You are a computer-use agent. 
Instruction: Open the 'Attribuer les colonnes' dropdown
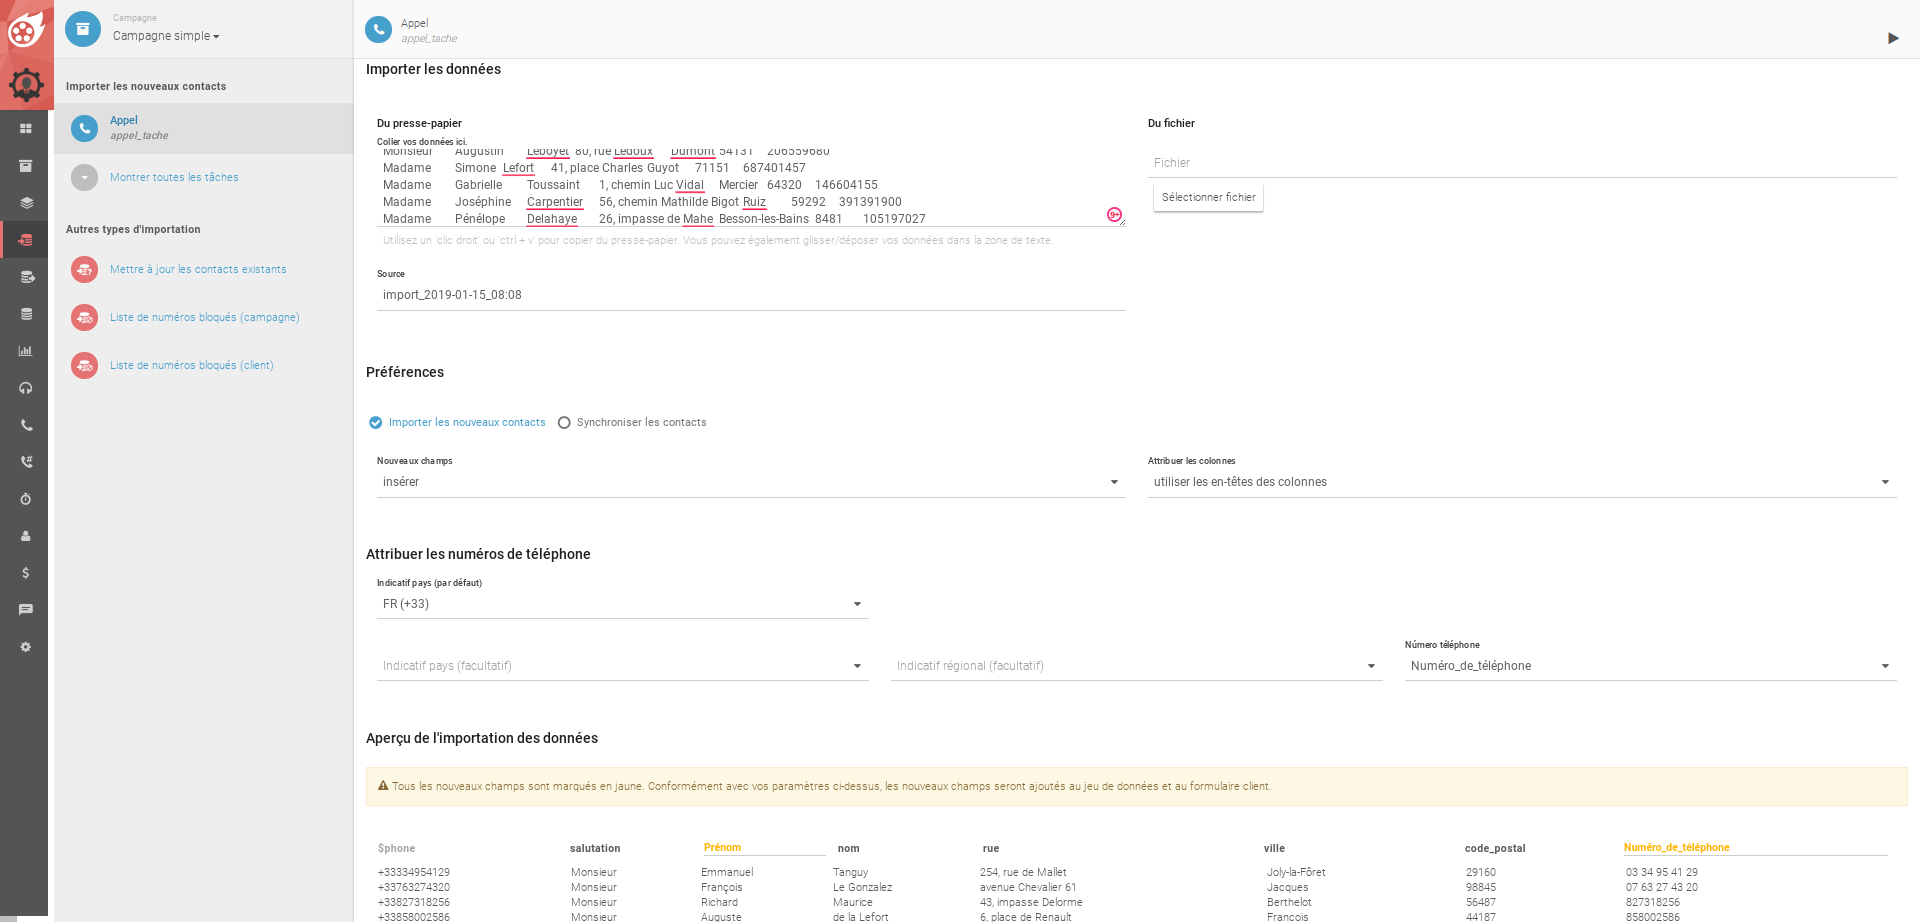click(1522, 482)
